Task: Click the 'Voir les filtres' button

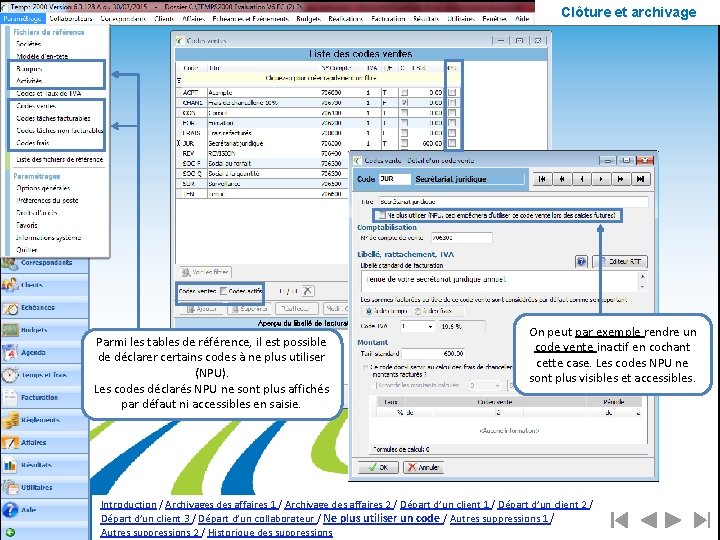Action: click(206, 272)
